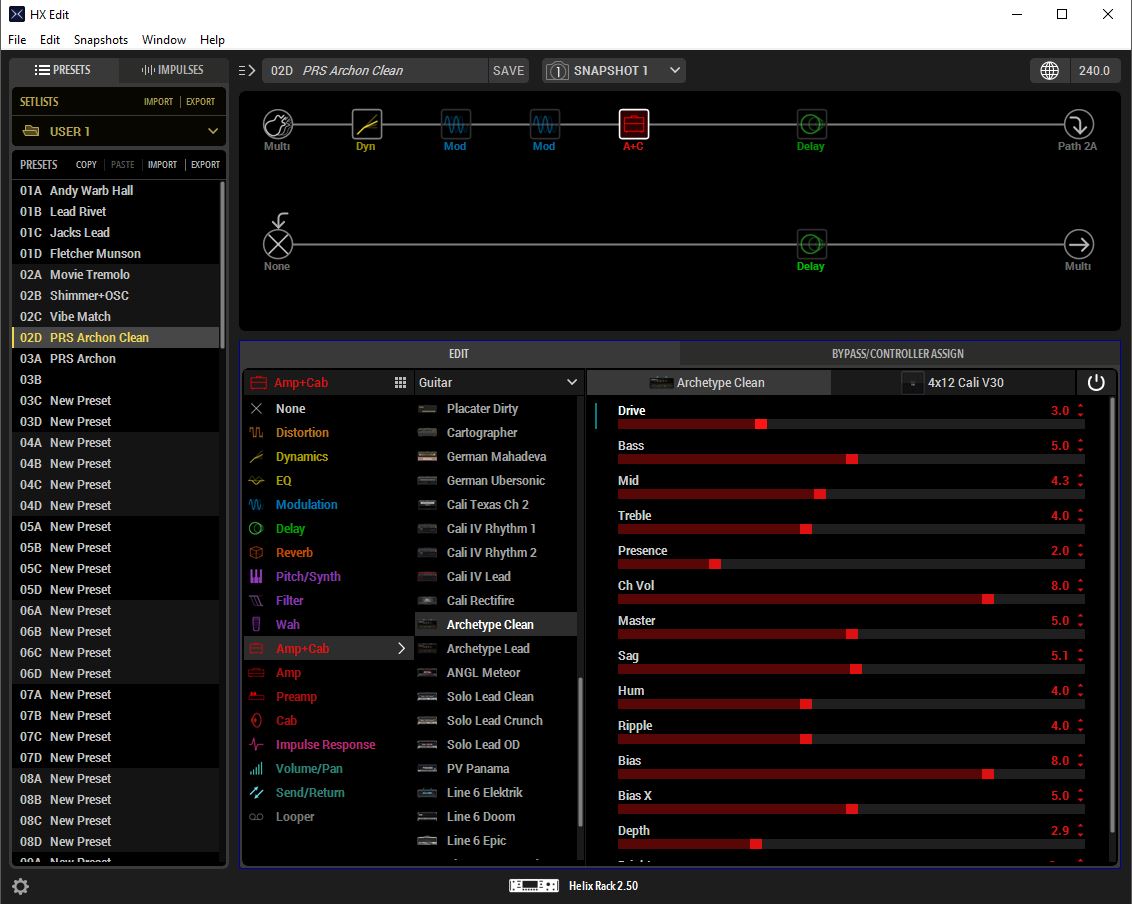Image resolution: width=1132 pixels, height=904 pixels.
Task: Open the Guitar amp type dropdown
Action: click(x=497, y=383)
